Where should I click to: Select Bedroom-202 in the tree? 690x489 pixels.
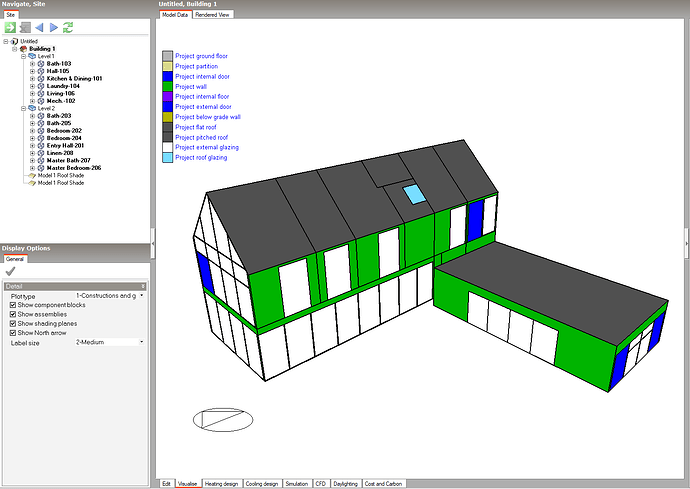(64, 131)
